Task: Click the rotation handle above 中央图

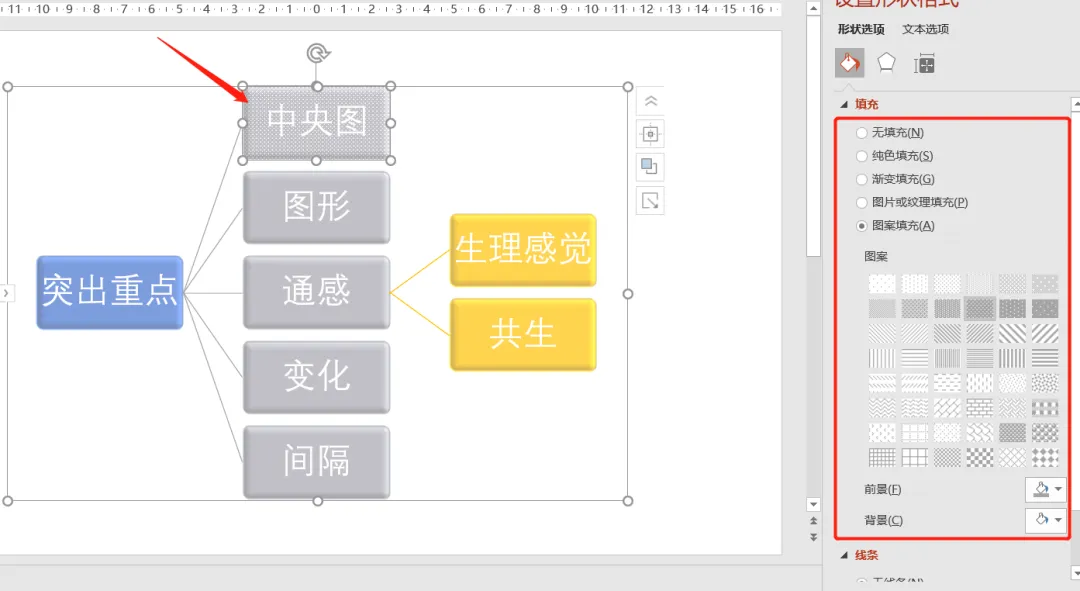Action: click(318, 53)
